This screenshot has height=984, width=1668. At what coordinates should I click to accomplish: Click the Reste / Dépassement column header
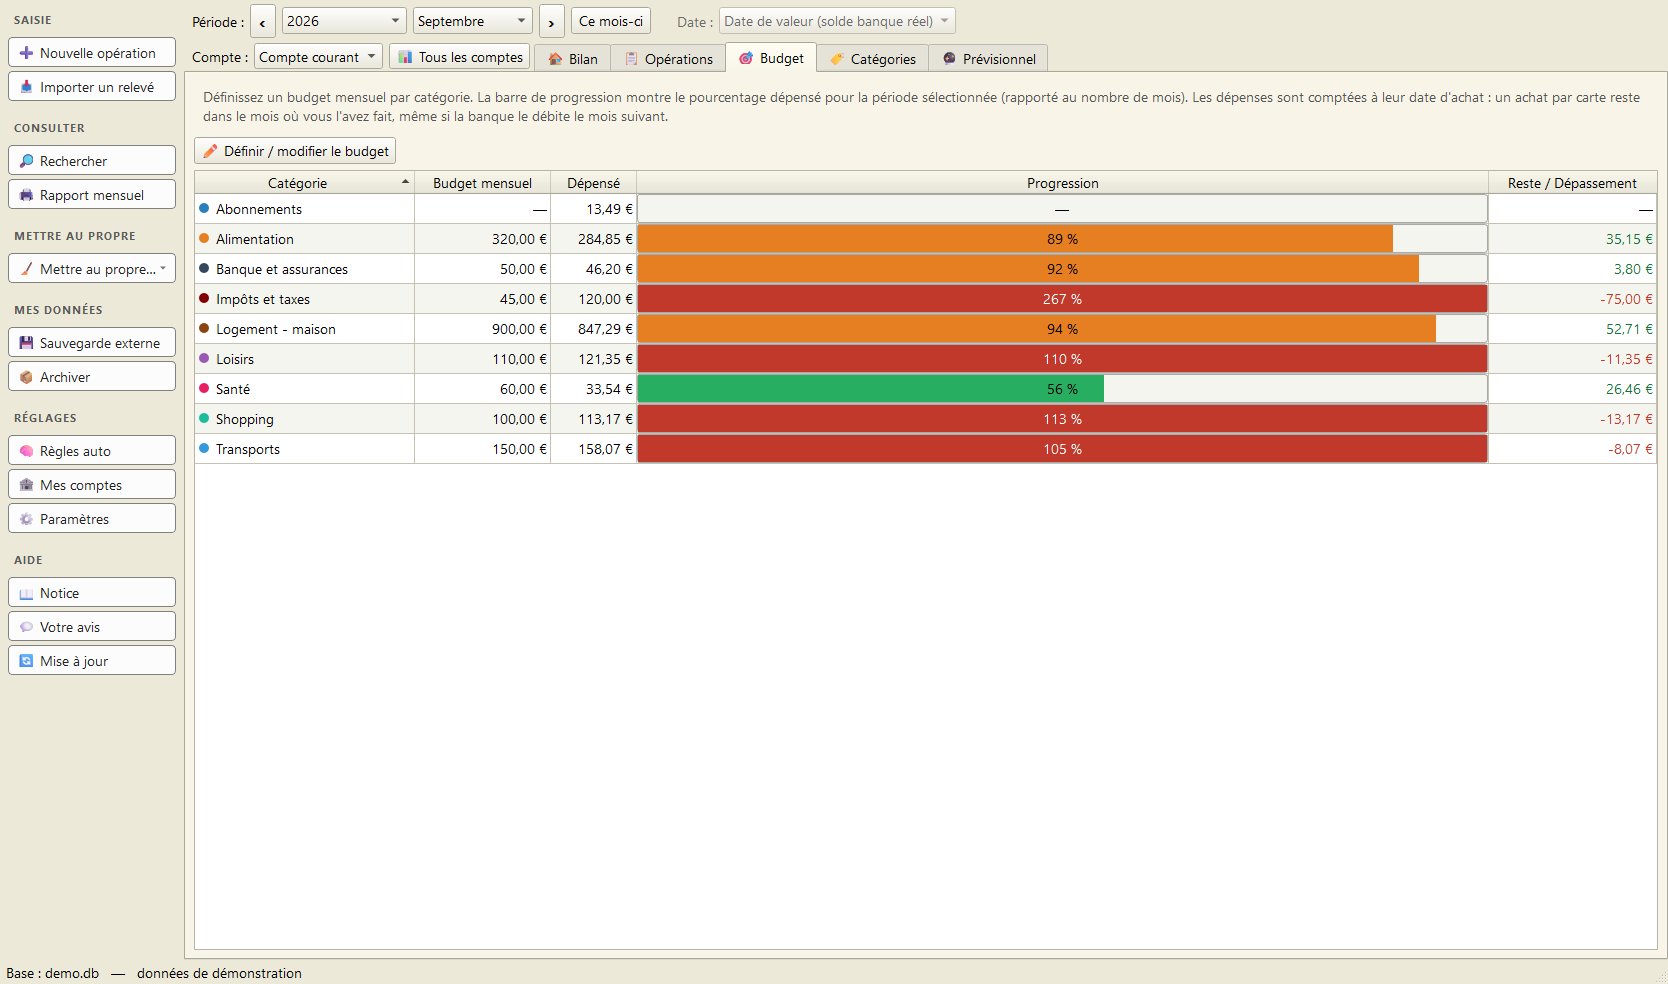1572,183
